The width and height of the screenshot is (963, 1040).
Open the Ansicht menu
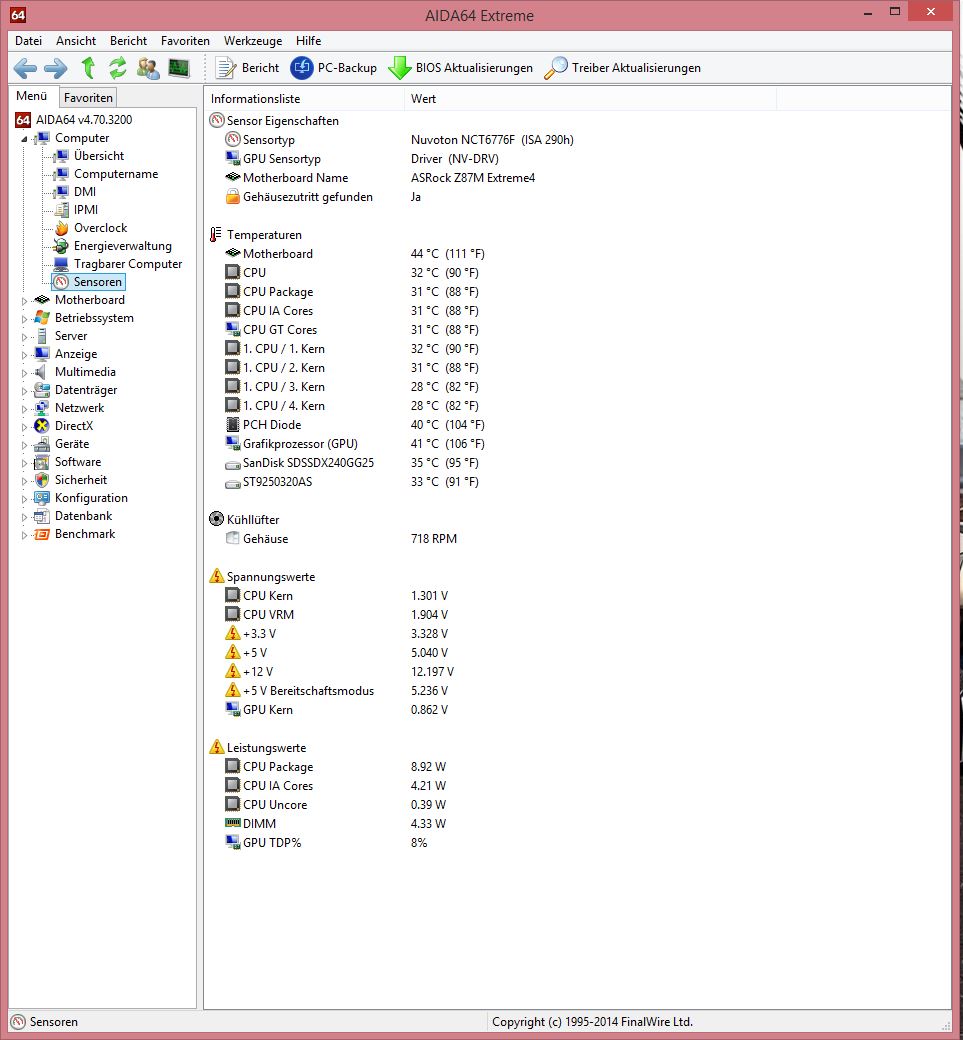click(x=76, y=40)
